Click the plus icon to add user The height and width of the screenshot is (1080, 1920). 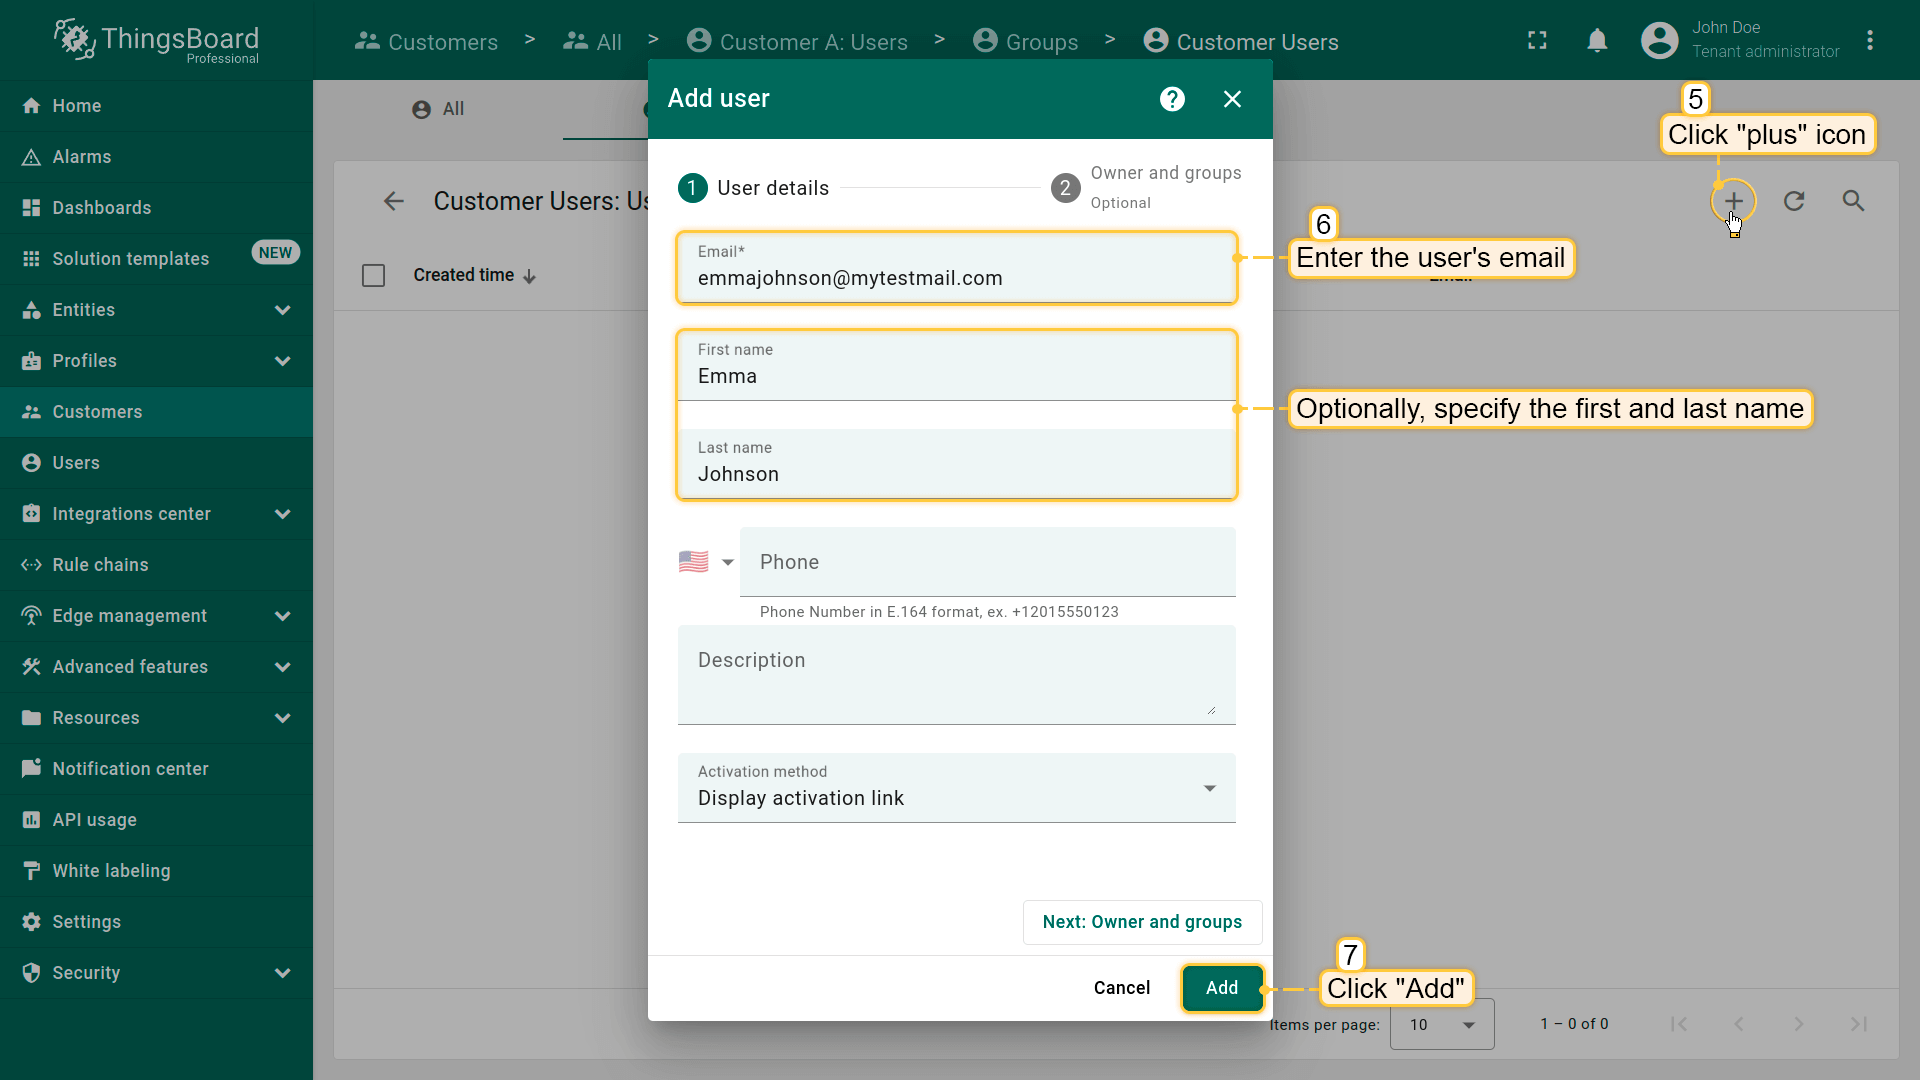coord(1733,201)
